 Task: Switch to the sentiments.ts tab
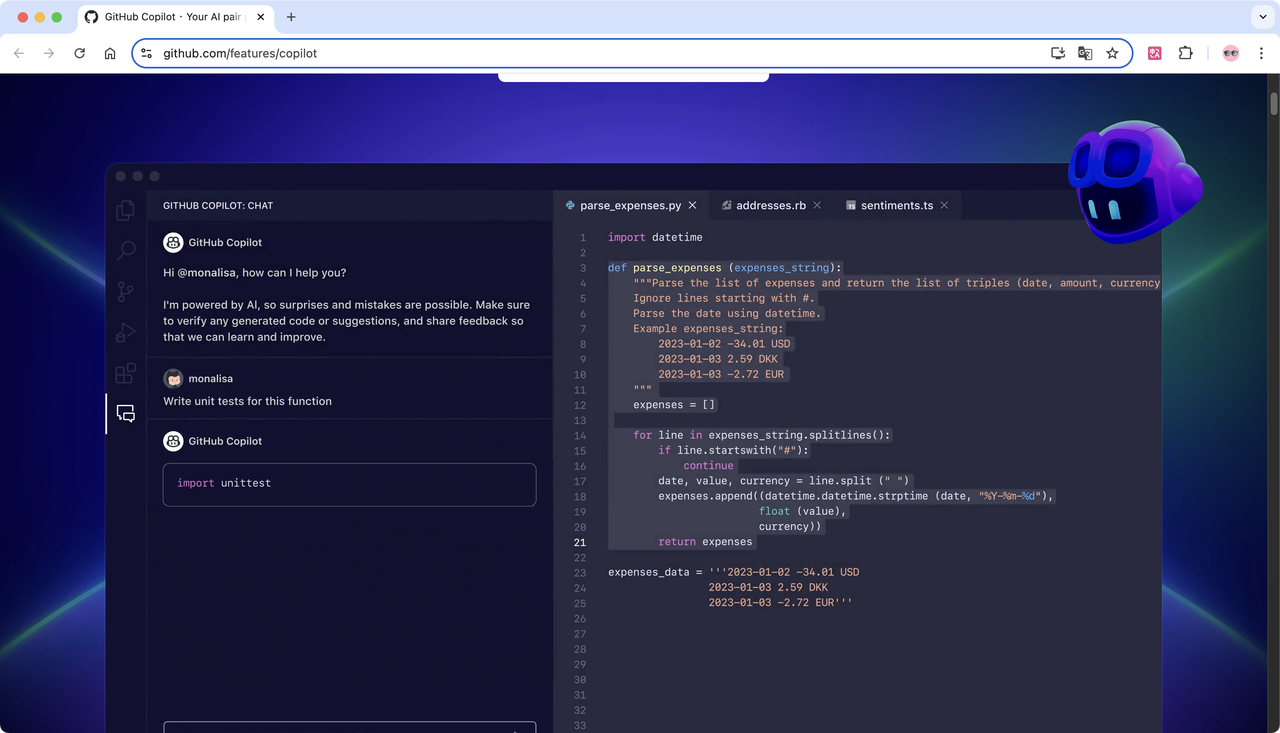click(x=896, y=205)
